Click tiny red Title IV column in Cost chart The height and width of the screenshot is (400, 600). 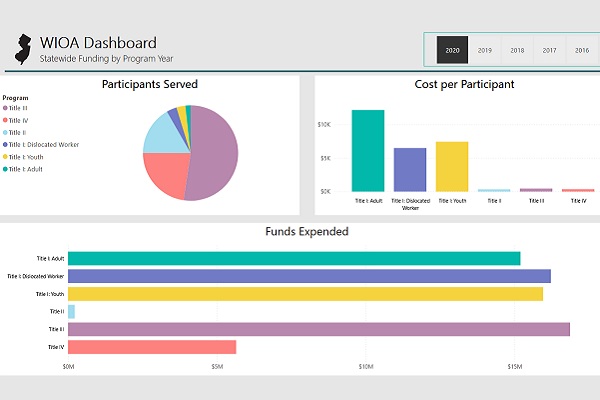point(578,190)
